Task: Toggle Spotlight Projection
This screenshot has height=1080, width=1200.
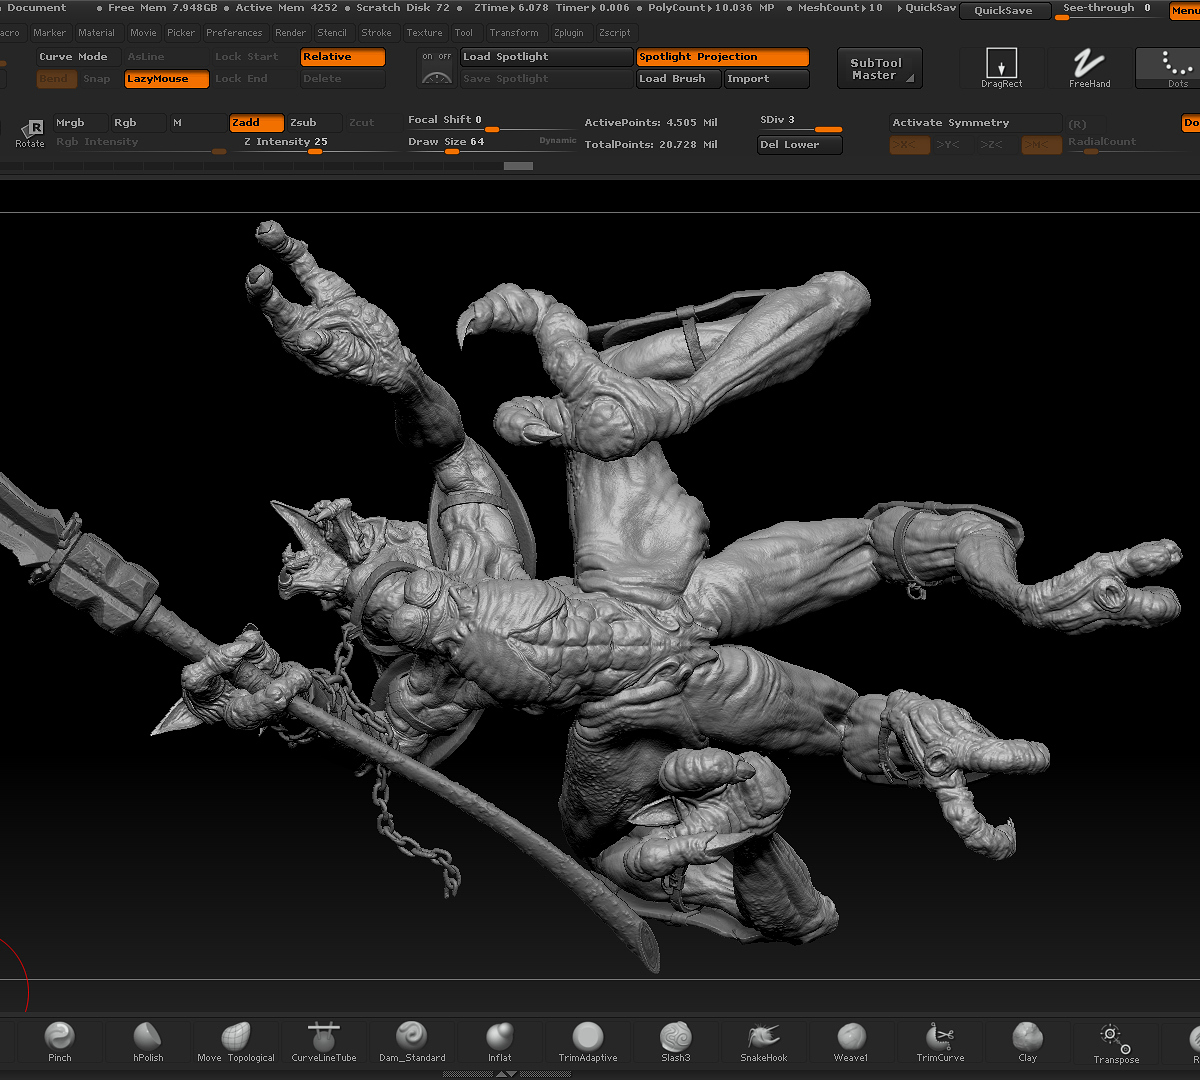Action: (x=723, y=57)
